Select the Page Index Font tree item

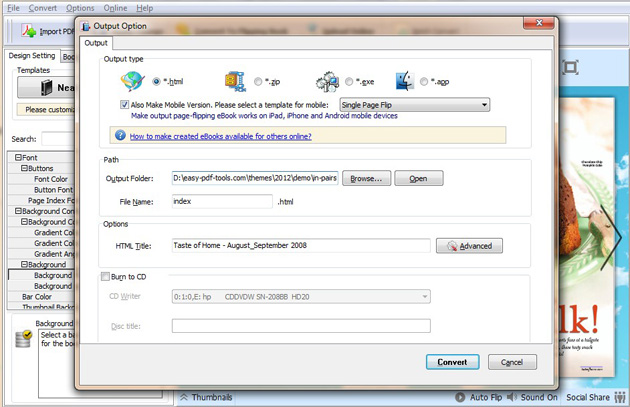point(51,200)
